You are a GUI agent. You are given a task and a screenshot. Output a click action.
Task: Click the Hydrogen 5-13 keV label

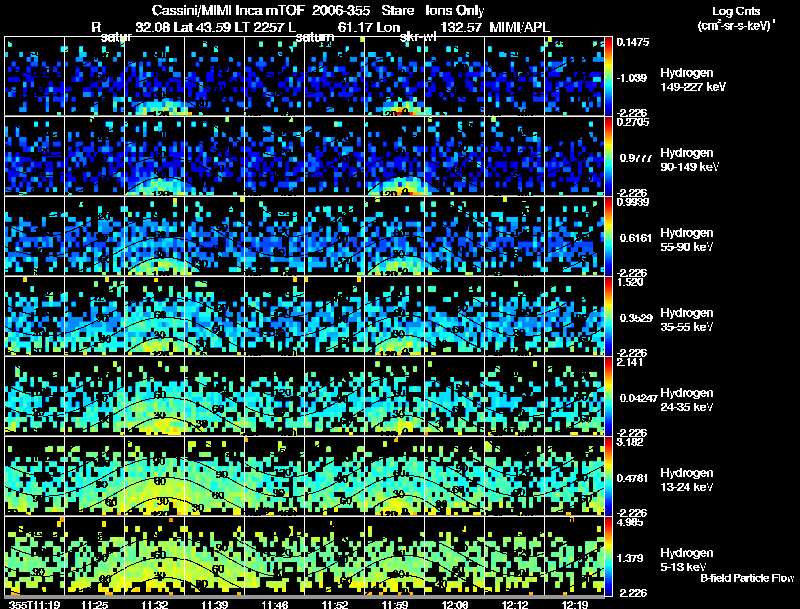687,560
